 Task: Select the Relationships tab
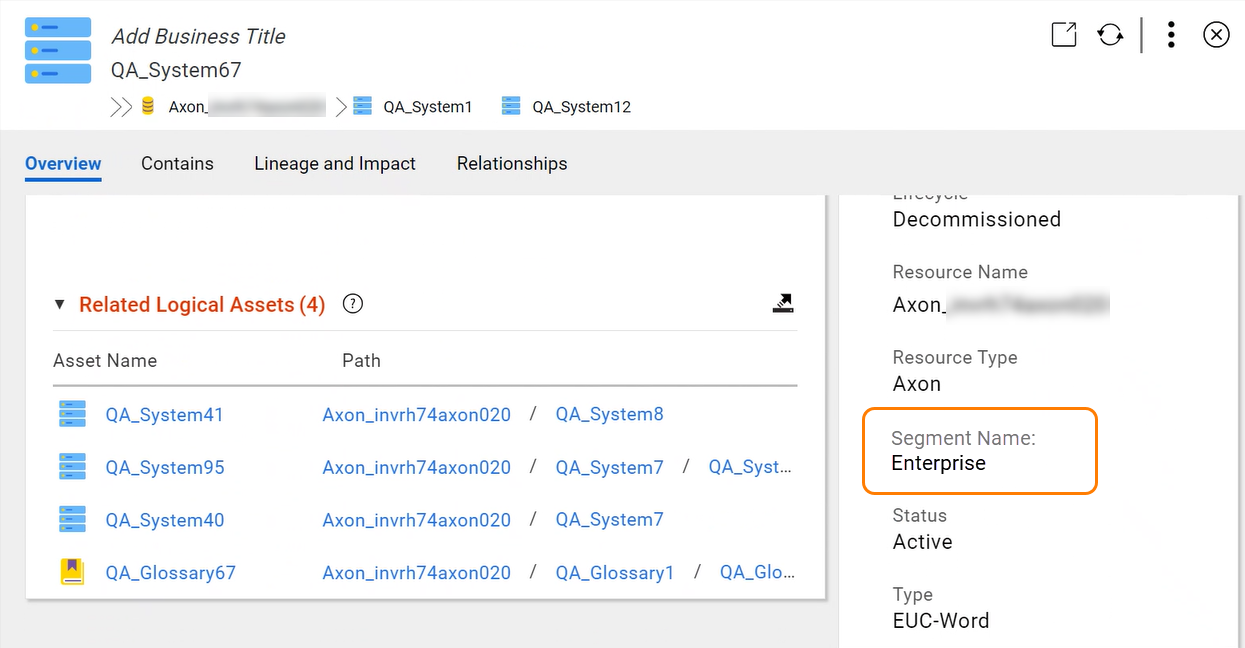click(512, 164)
